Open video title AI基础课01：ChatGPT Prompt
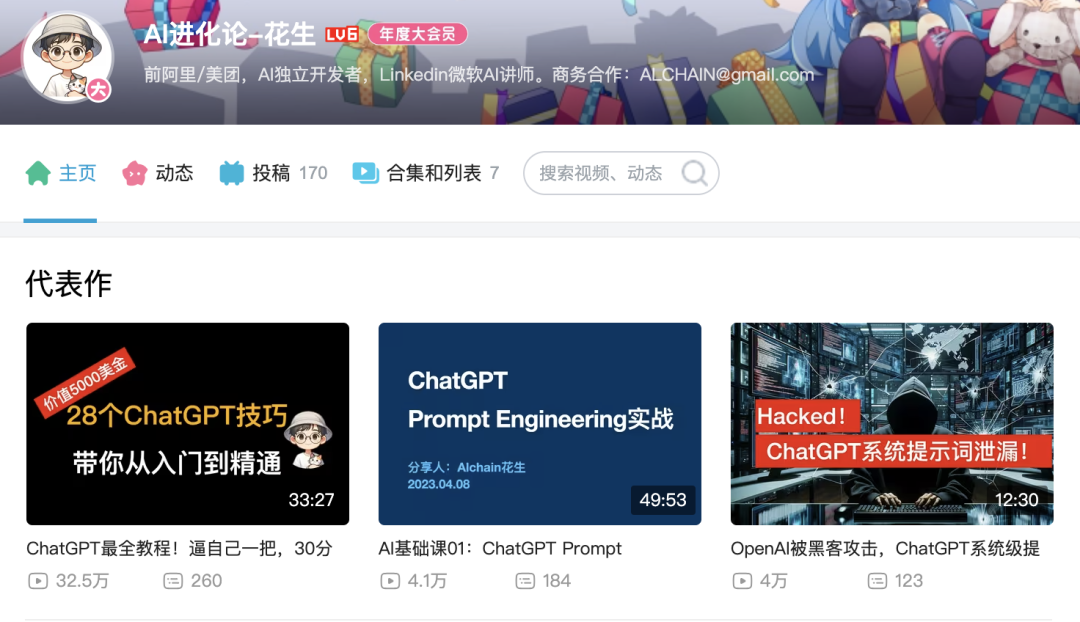 (x=500, y=548)
